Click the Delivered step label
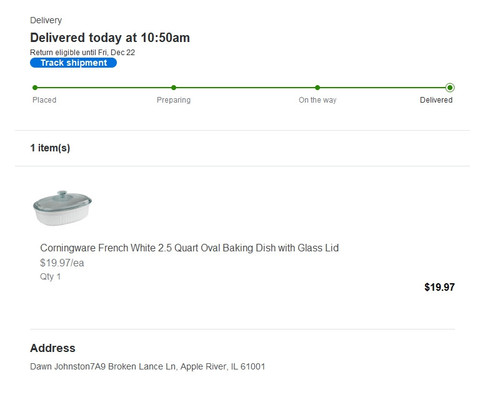The height and width of the screenshot is (414, 500). 436,100
